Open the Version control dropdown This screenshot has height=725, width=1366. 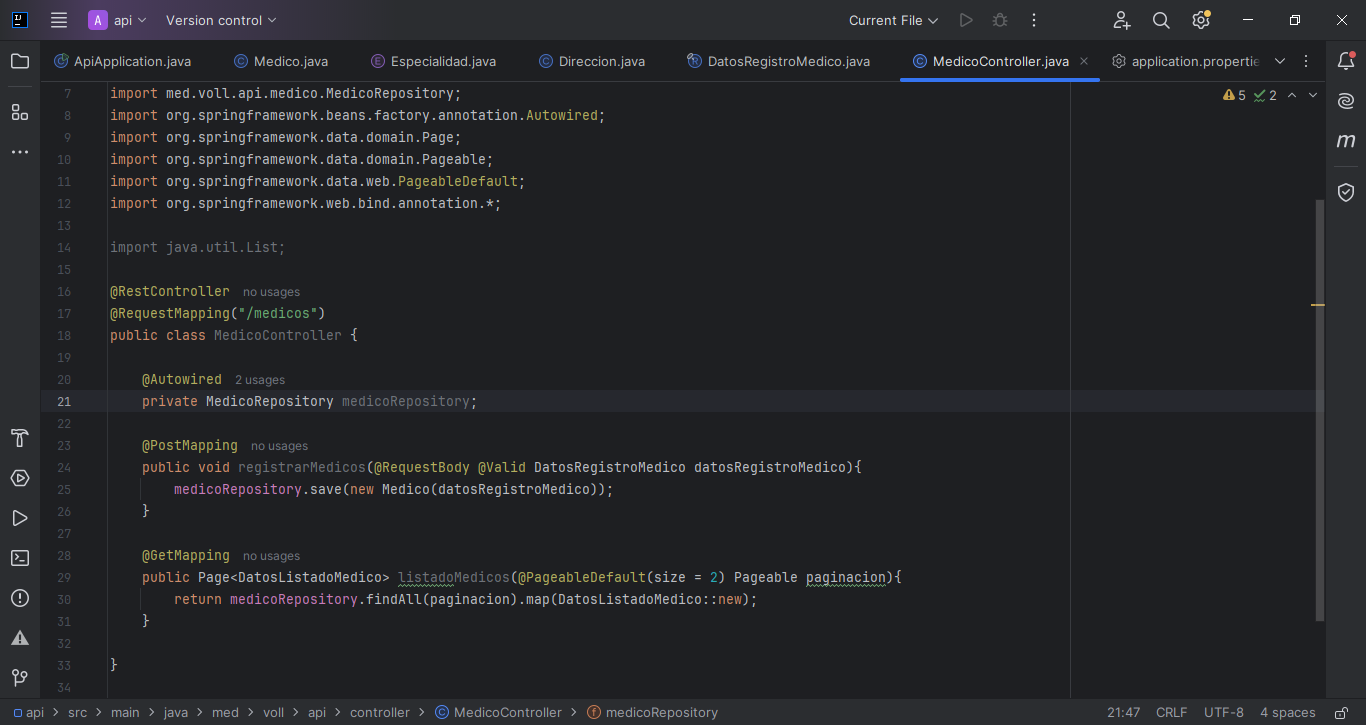[221, 20]
